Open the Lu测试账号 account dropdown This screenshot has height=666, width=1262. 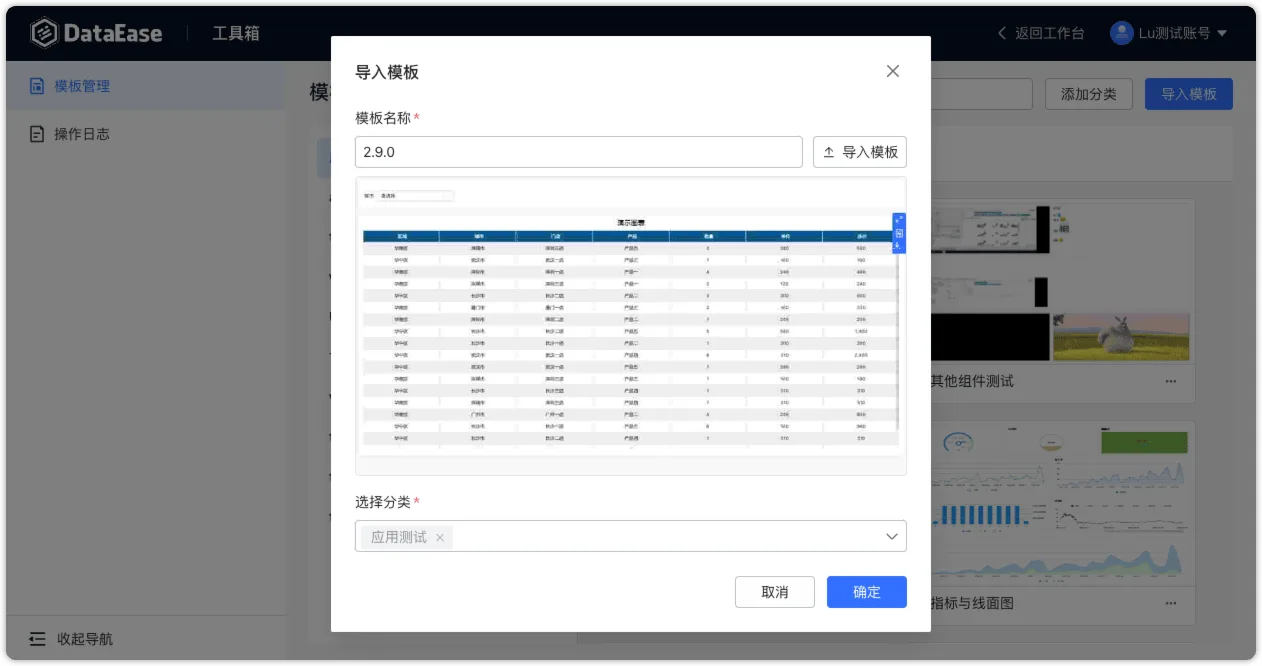(x=1169, y=33)
